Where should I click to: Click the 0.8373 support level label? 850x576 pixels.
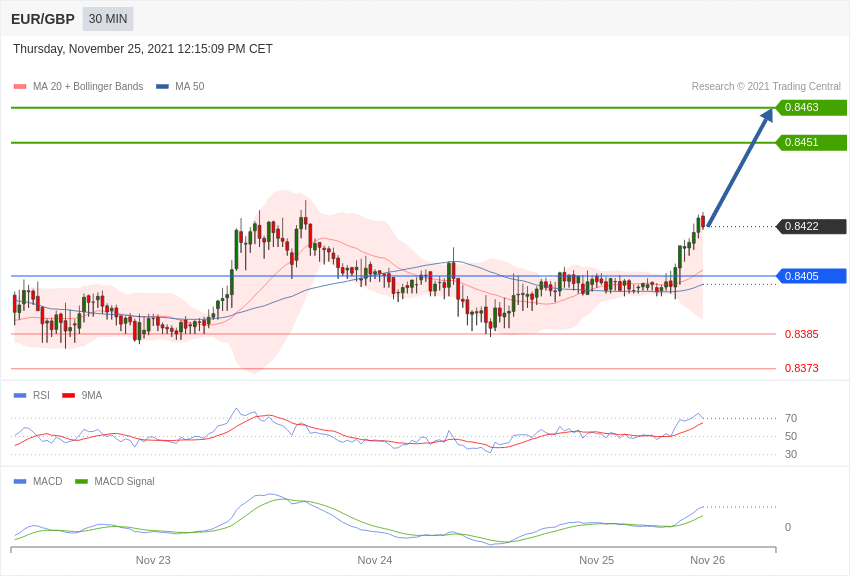tap(802, 368)
